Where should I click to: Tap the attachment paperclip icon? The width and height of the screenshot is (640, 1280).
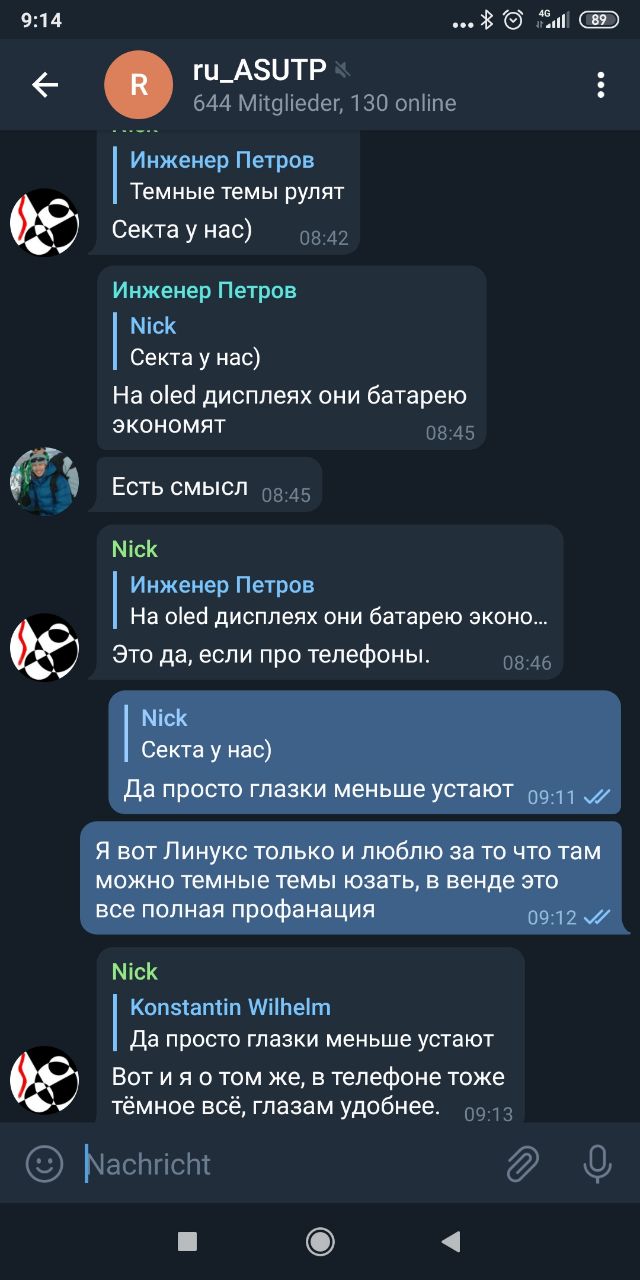522,1164
